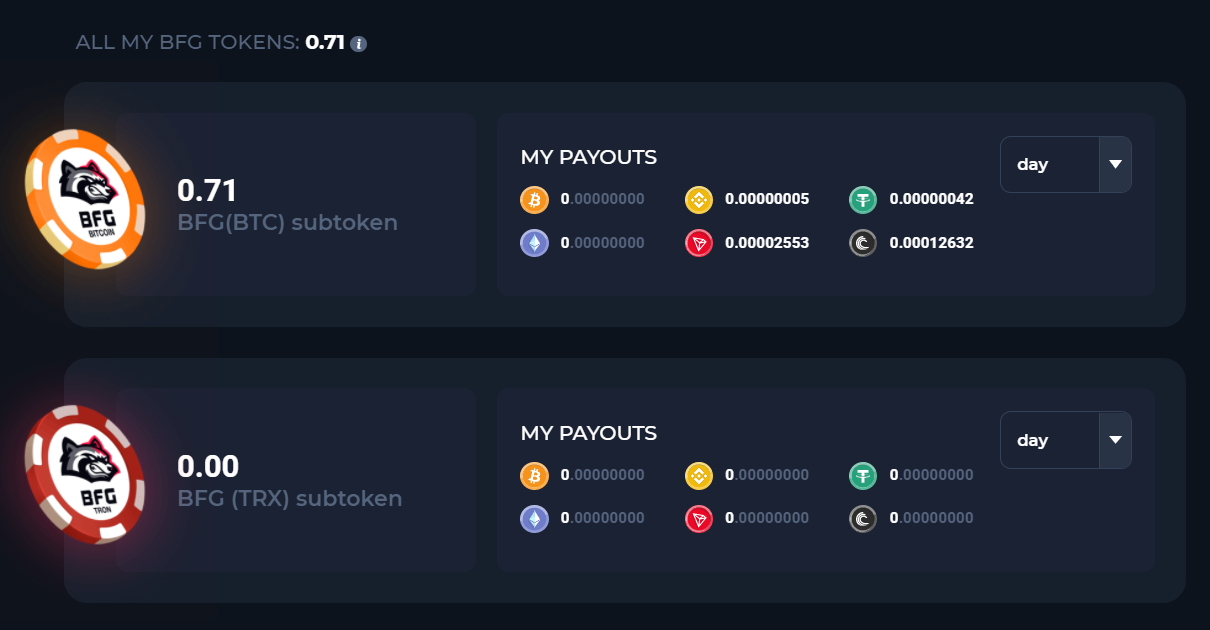Click the 0.00 BFG (TRX) subtoken balance
This screenshot has height=630, width=1210.
click(208, 466)
